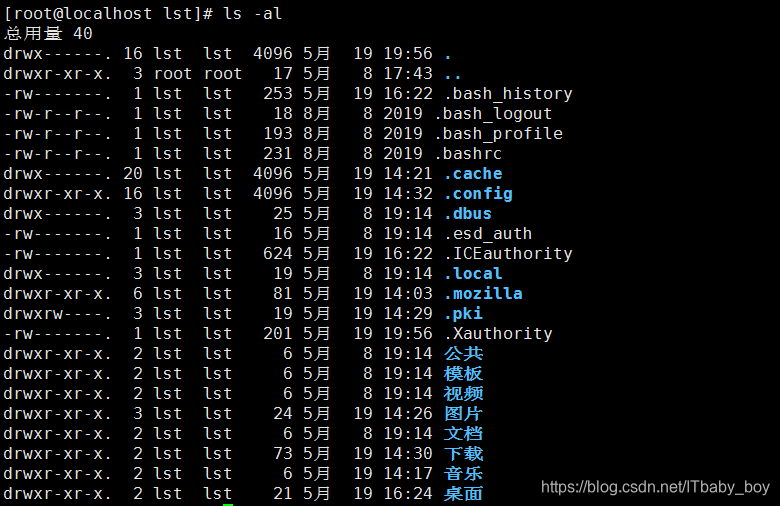Viewport: 780px width, 506px height.
Task: Select the '.bashrc' file name
Action: (468, 153)
